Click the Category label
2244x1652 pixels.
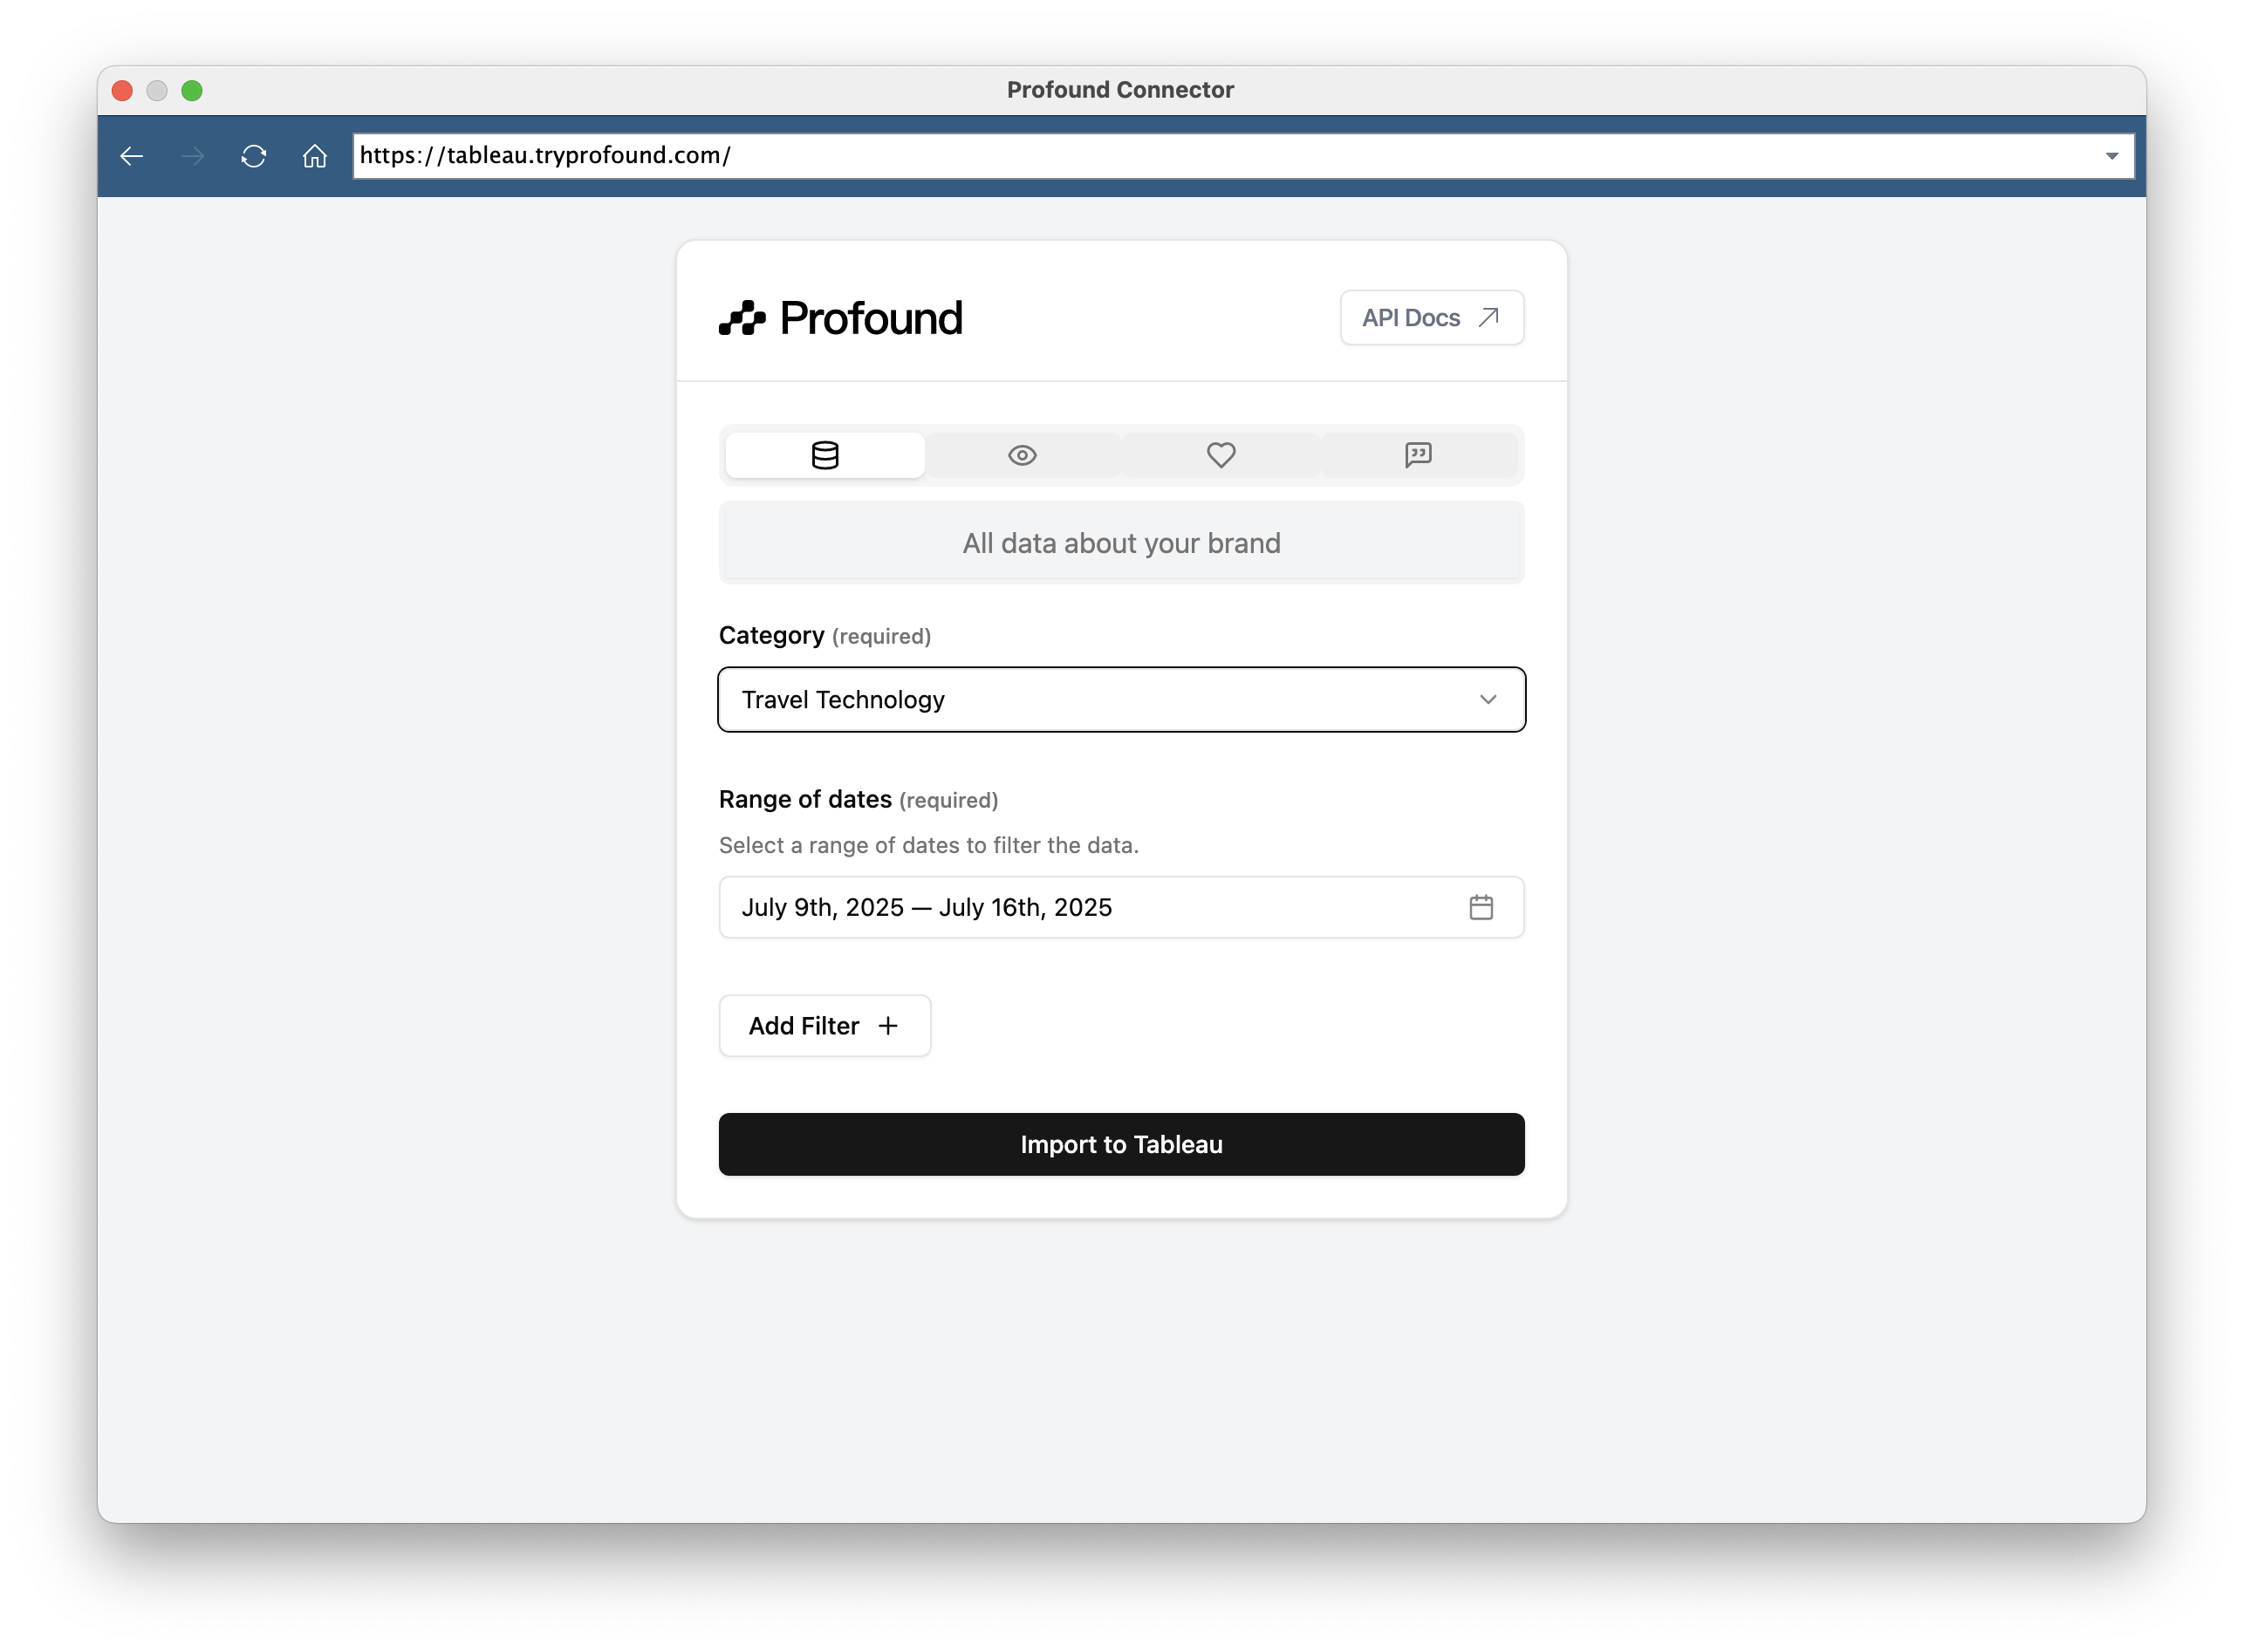[771, 635]
